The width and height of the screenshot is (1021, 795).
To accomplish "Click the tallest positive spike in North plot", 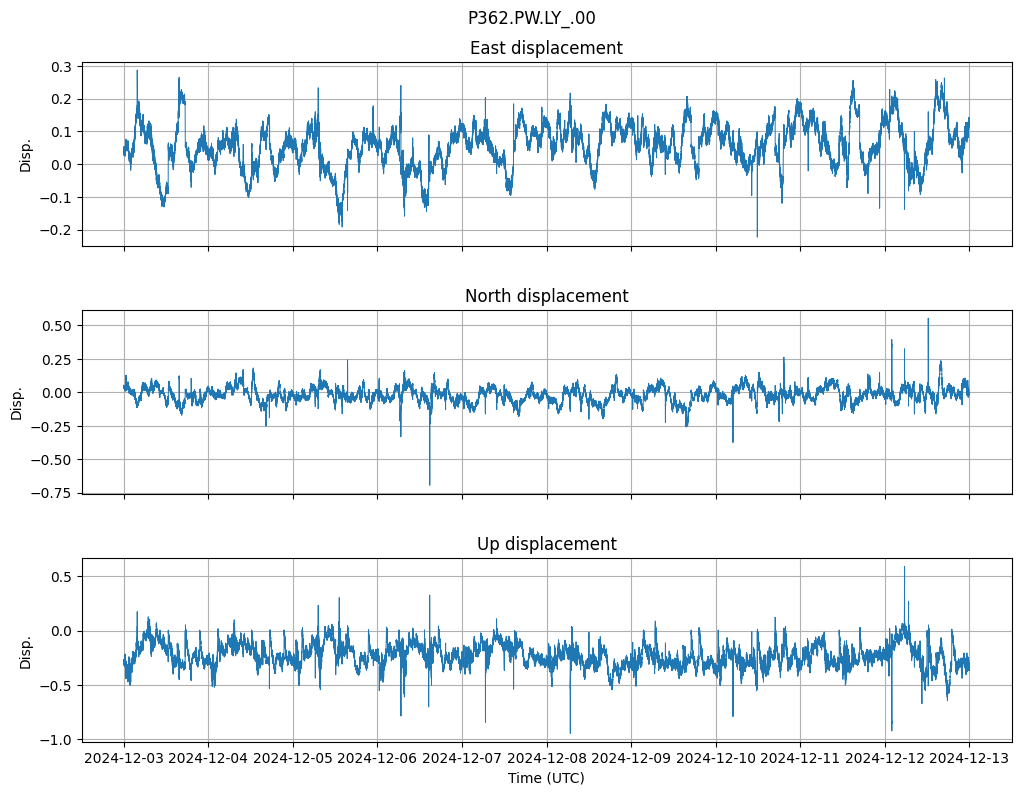I will coord(927,320).
